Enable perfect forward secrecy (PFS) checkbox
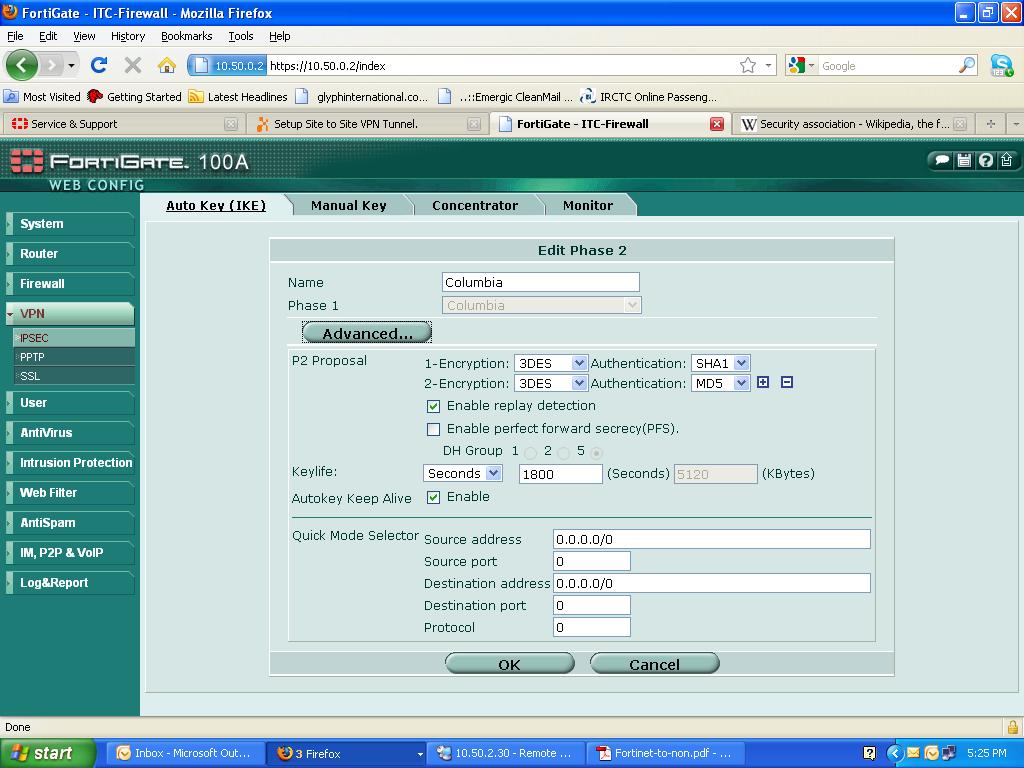The height and width of the screenshot is (768, 1024). tap(433, 430)
